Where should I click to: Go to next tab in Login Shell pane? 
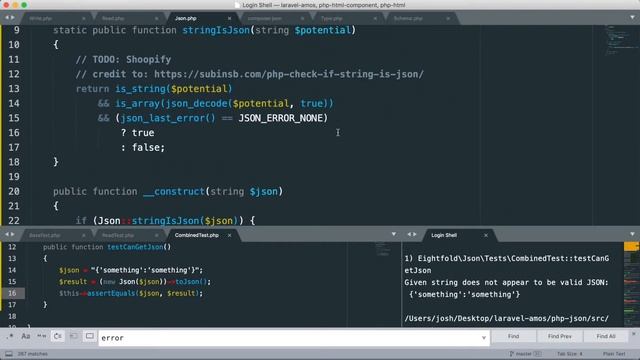[415, 234]
